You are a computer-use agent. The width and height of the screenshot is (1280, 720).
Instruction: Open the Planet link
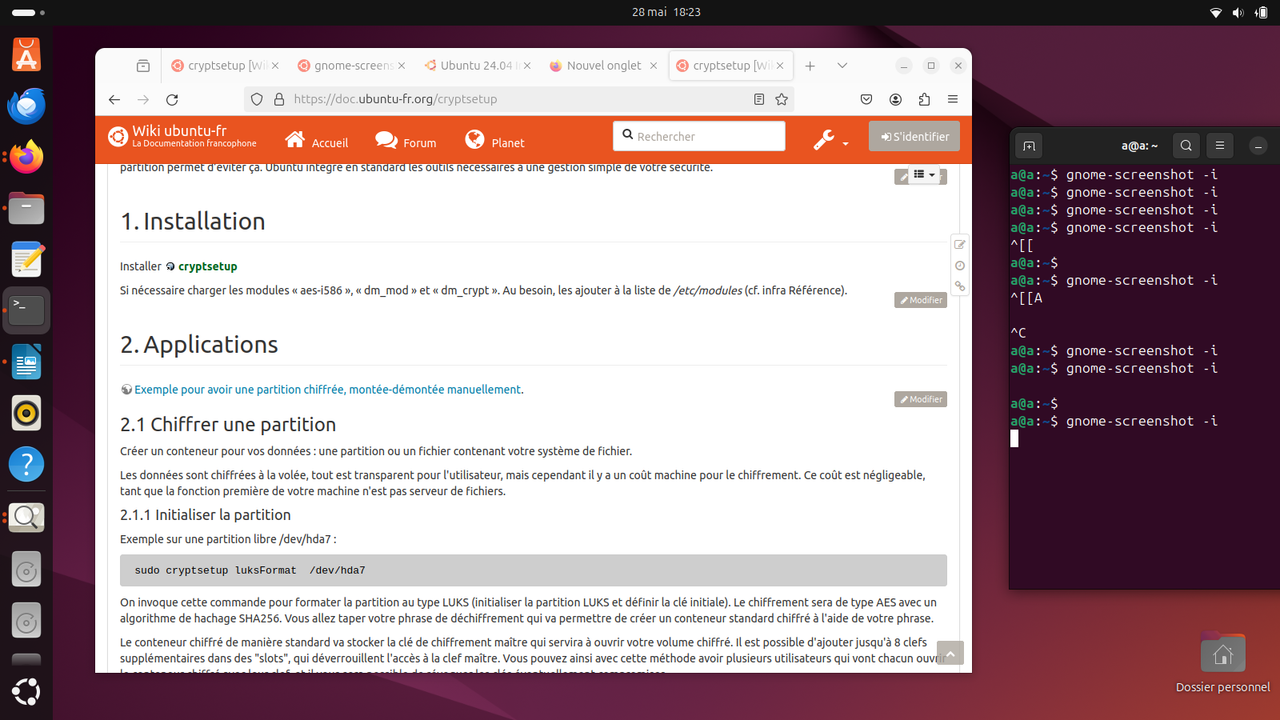(x=495, y=141)
